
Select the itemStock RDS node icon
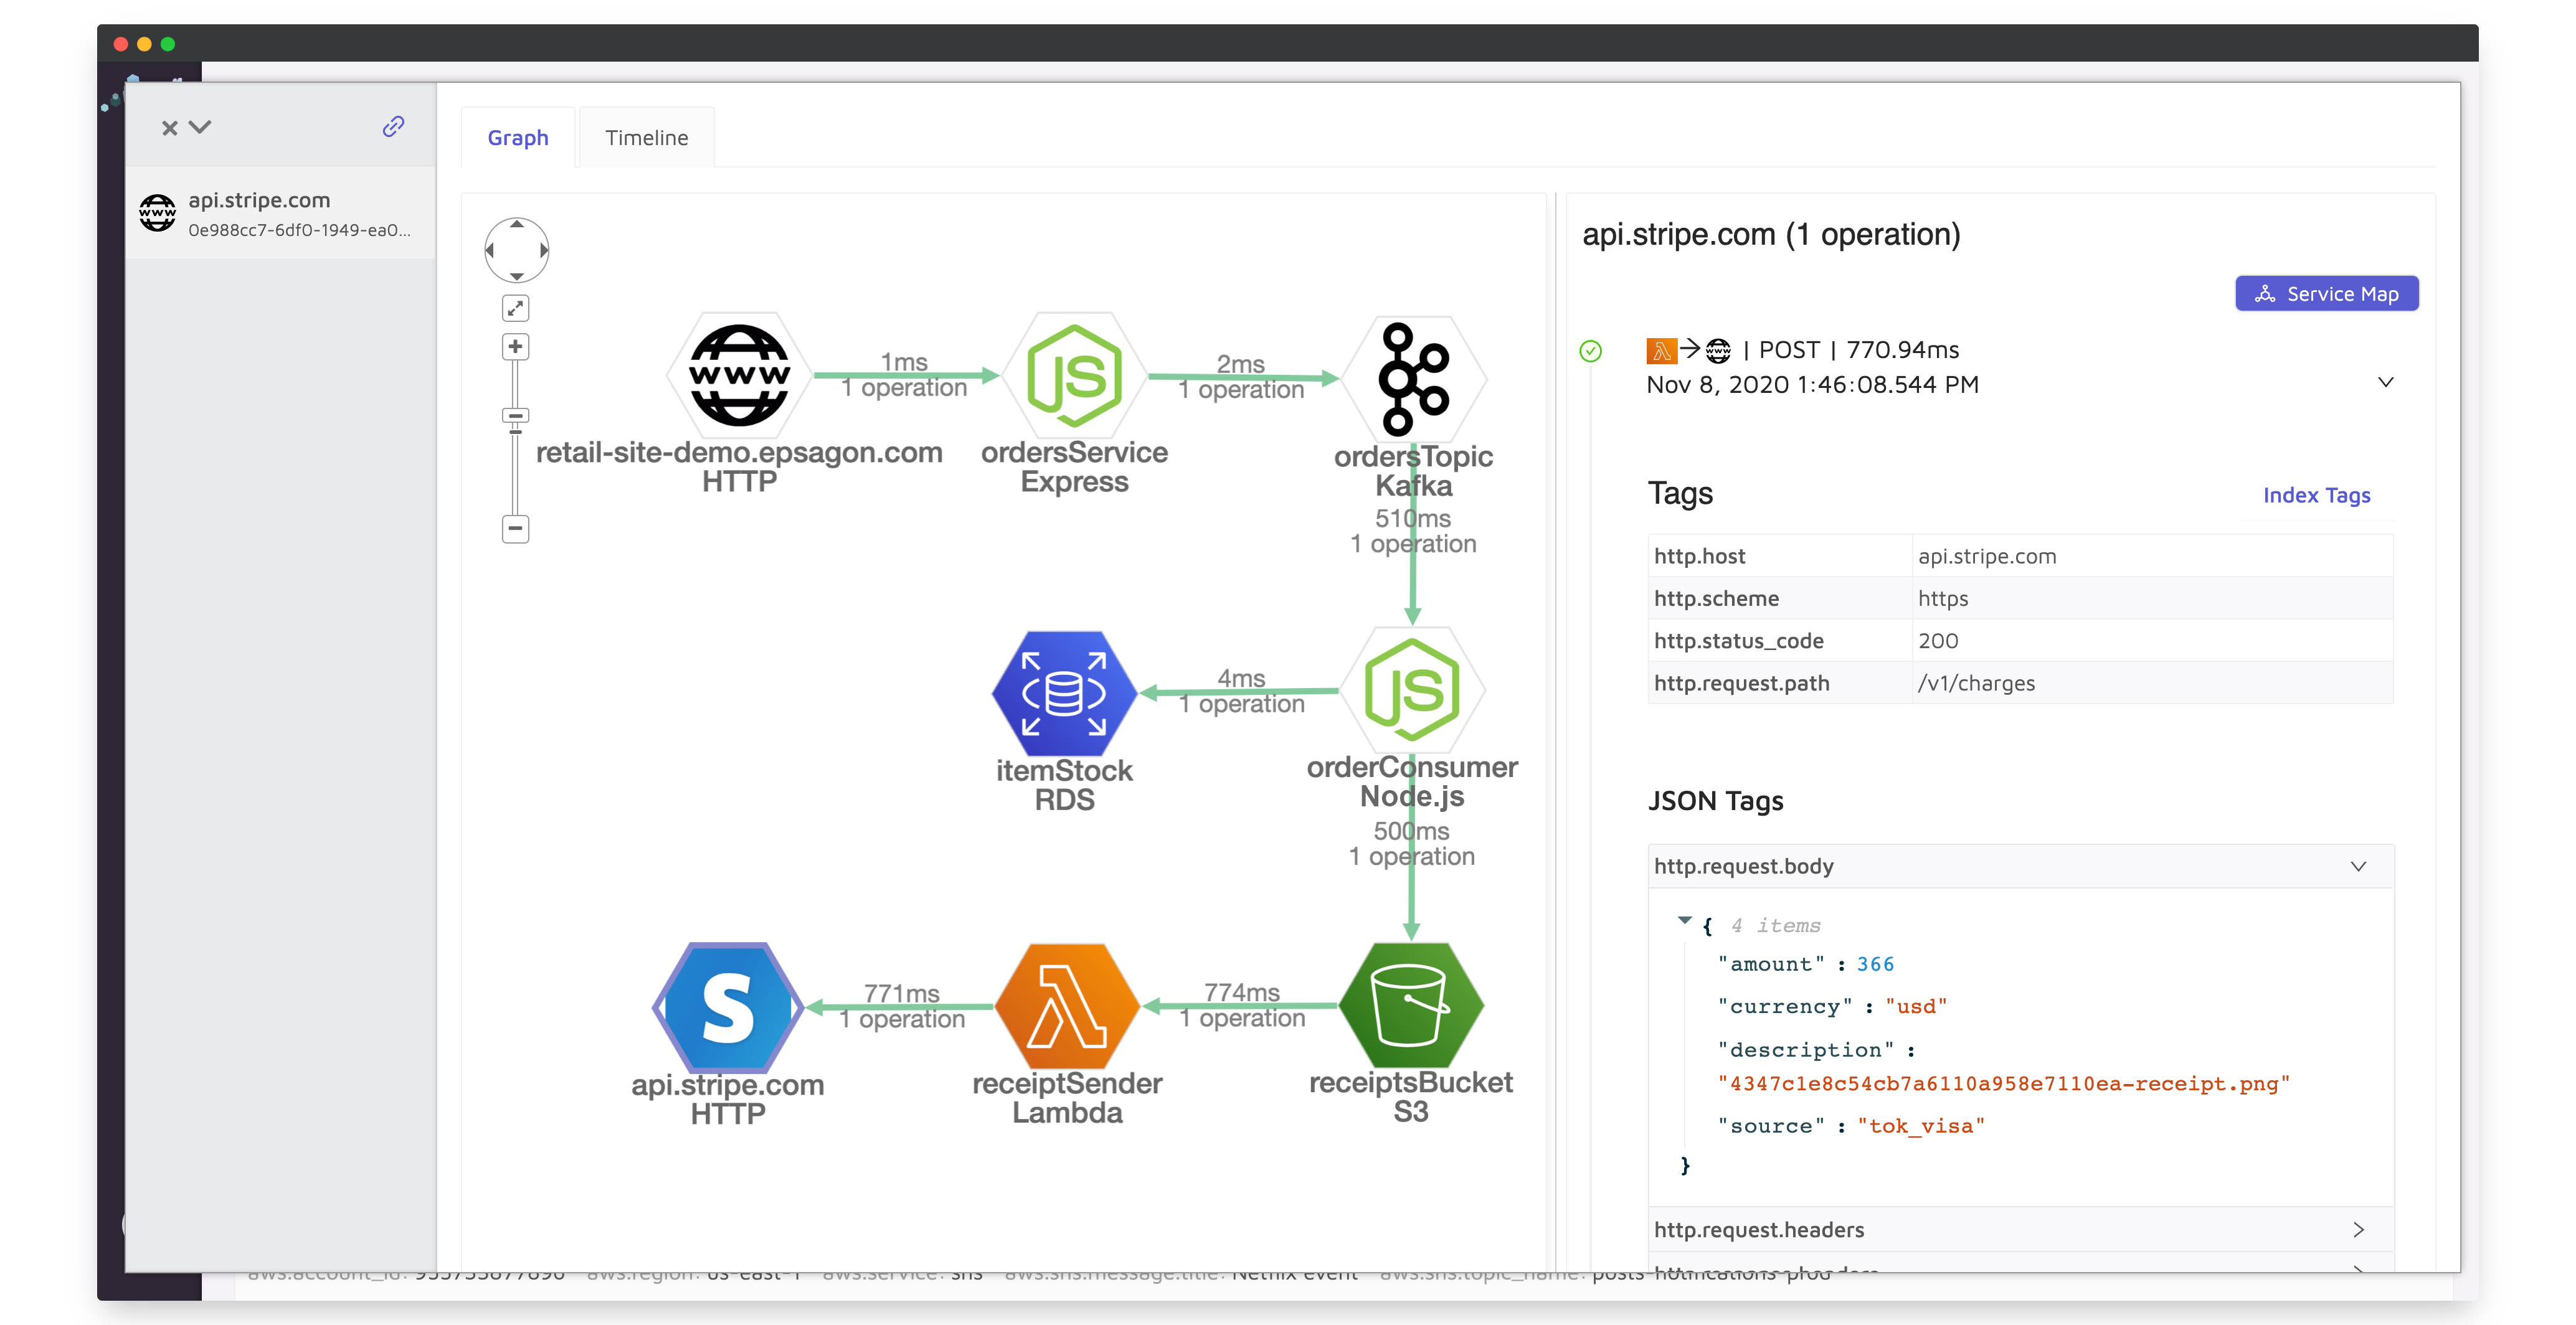pos(1064,693)
